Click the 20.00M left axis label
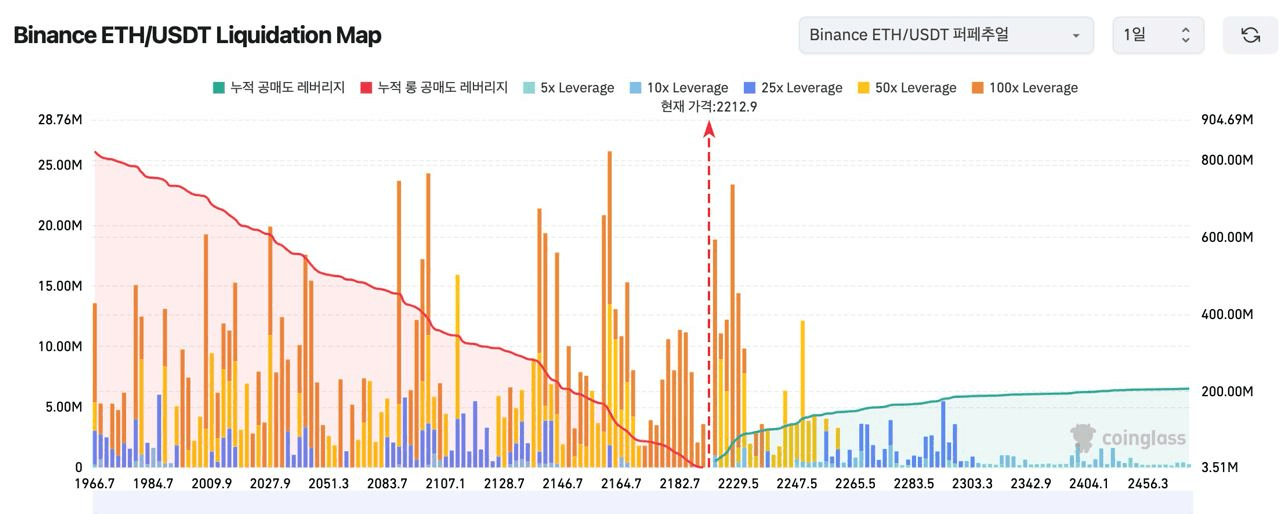The height and width of the screenshot is (514, 1280). [x=59, y=226]
